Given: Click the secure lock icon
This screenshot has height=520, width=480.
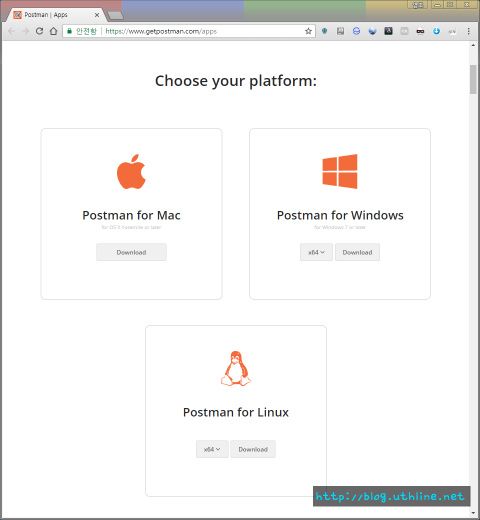Looking at the screenshot, I should (69, 31).
